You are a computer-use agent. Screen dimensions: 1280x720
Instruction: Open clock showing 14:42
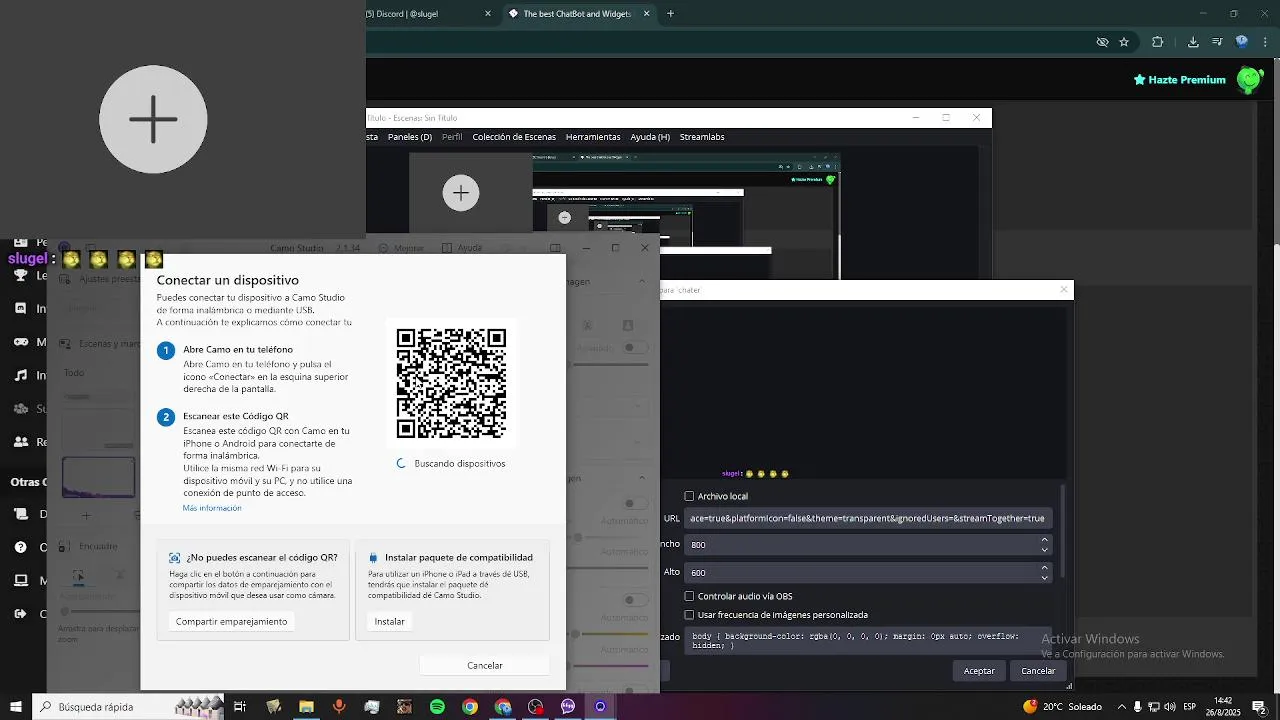coord(1223,707)
